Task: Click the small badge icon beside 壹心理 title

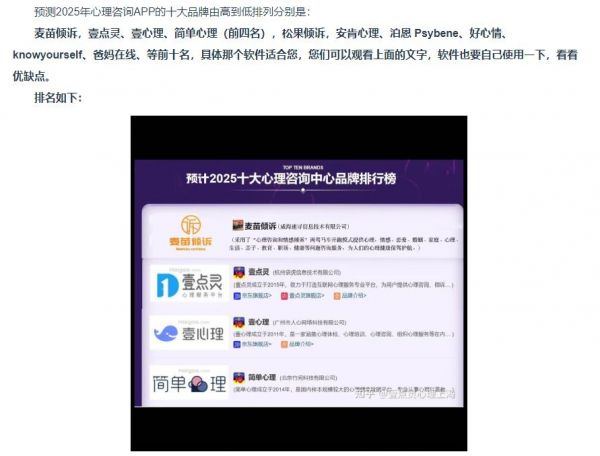Action: 239,323
